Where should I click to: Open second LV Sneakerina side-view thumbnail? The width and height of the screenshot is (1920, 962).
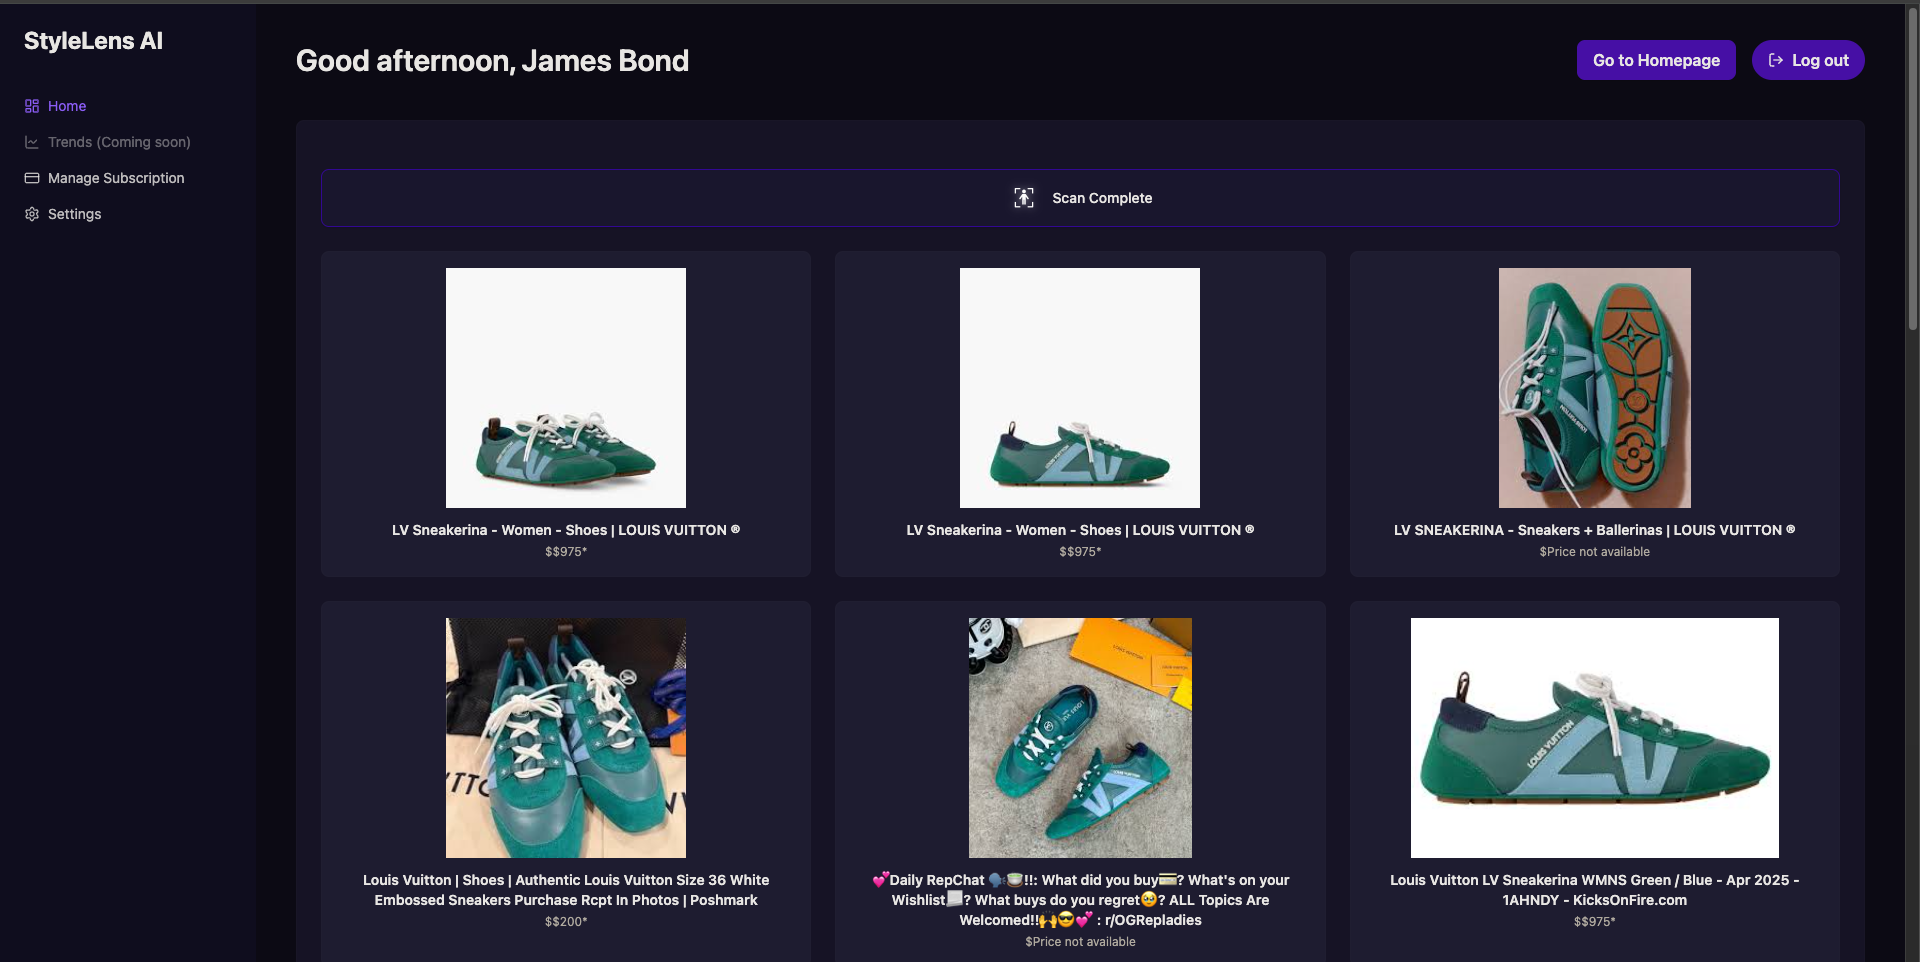[x=1080, y=388]
